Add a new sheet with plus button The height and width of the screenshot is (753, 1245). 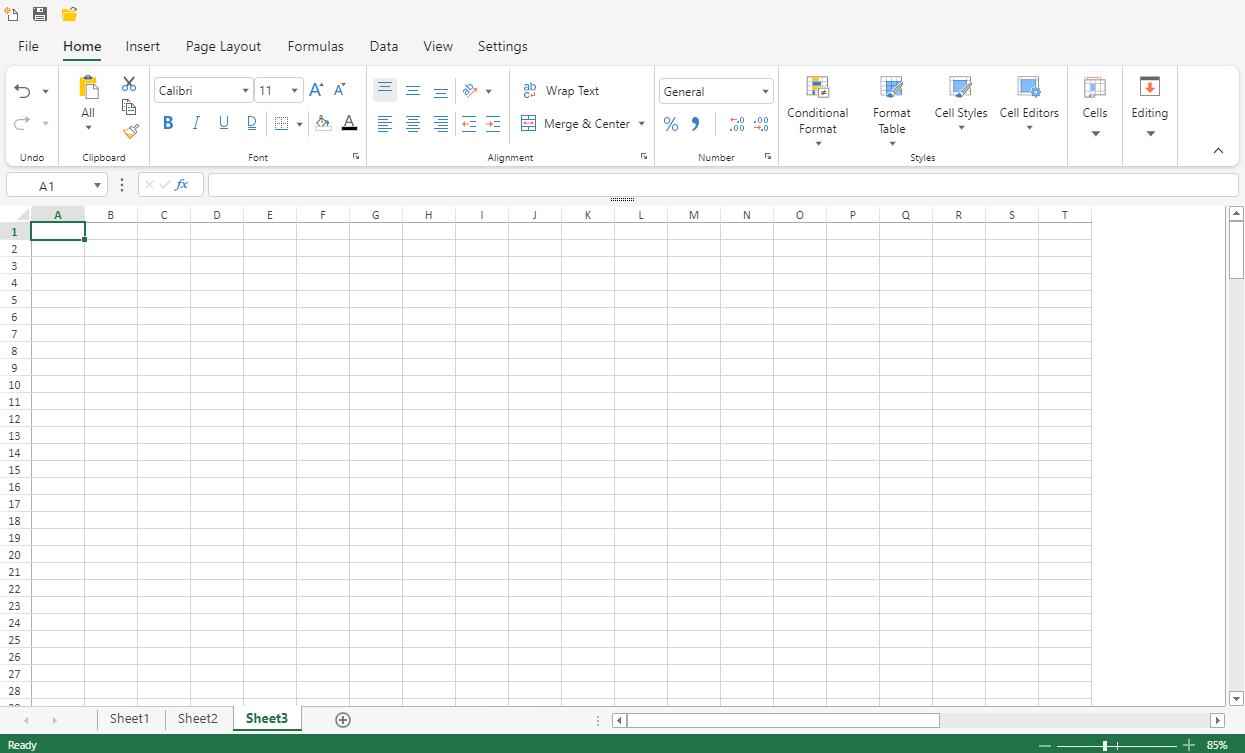point(343,720)
